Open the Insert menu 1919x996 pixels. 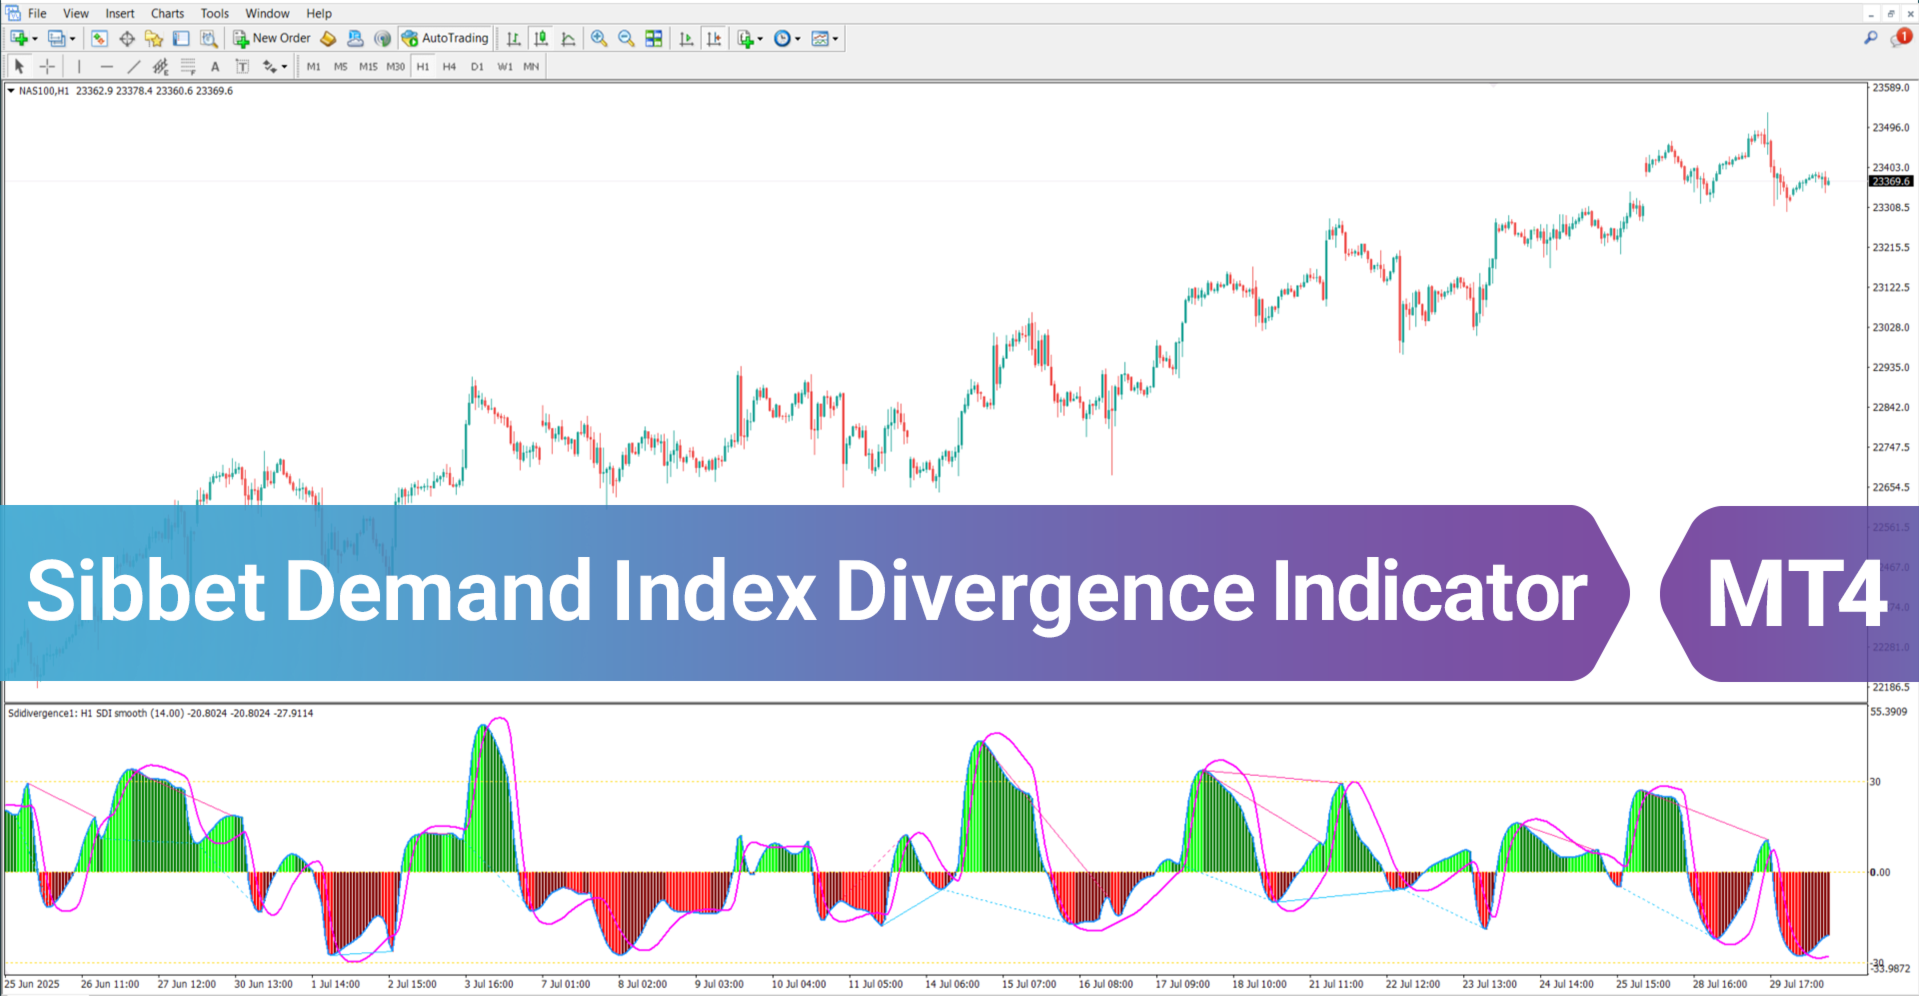point(120,13)
